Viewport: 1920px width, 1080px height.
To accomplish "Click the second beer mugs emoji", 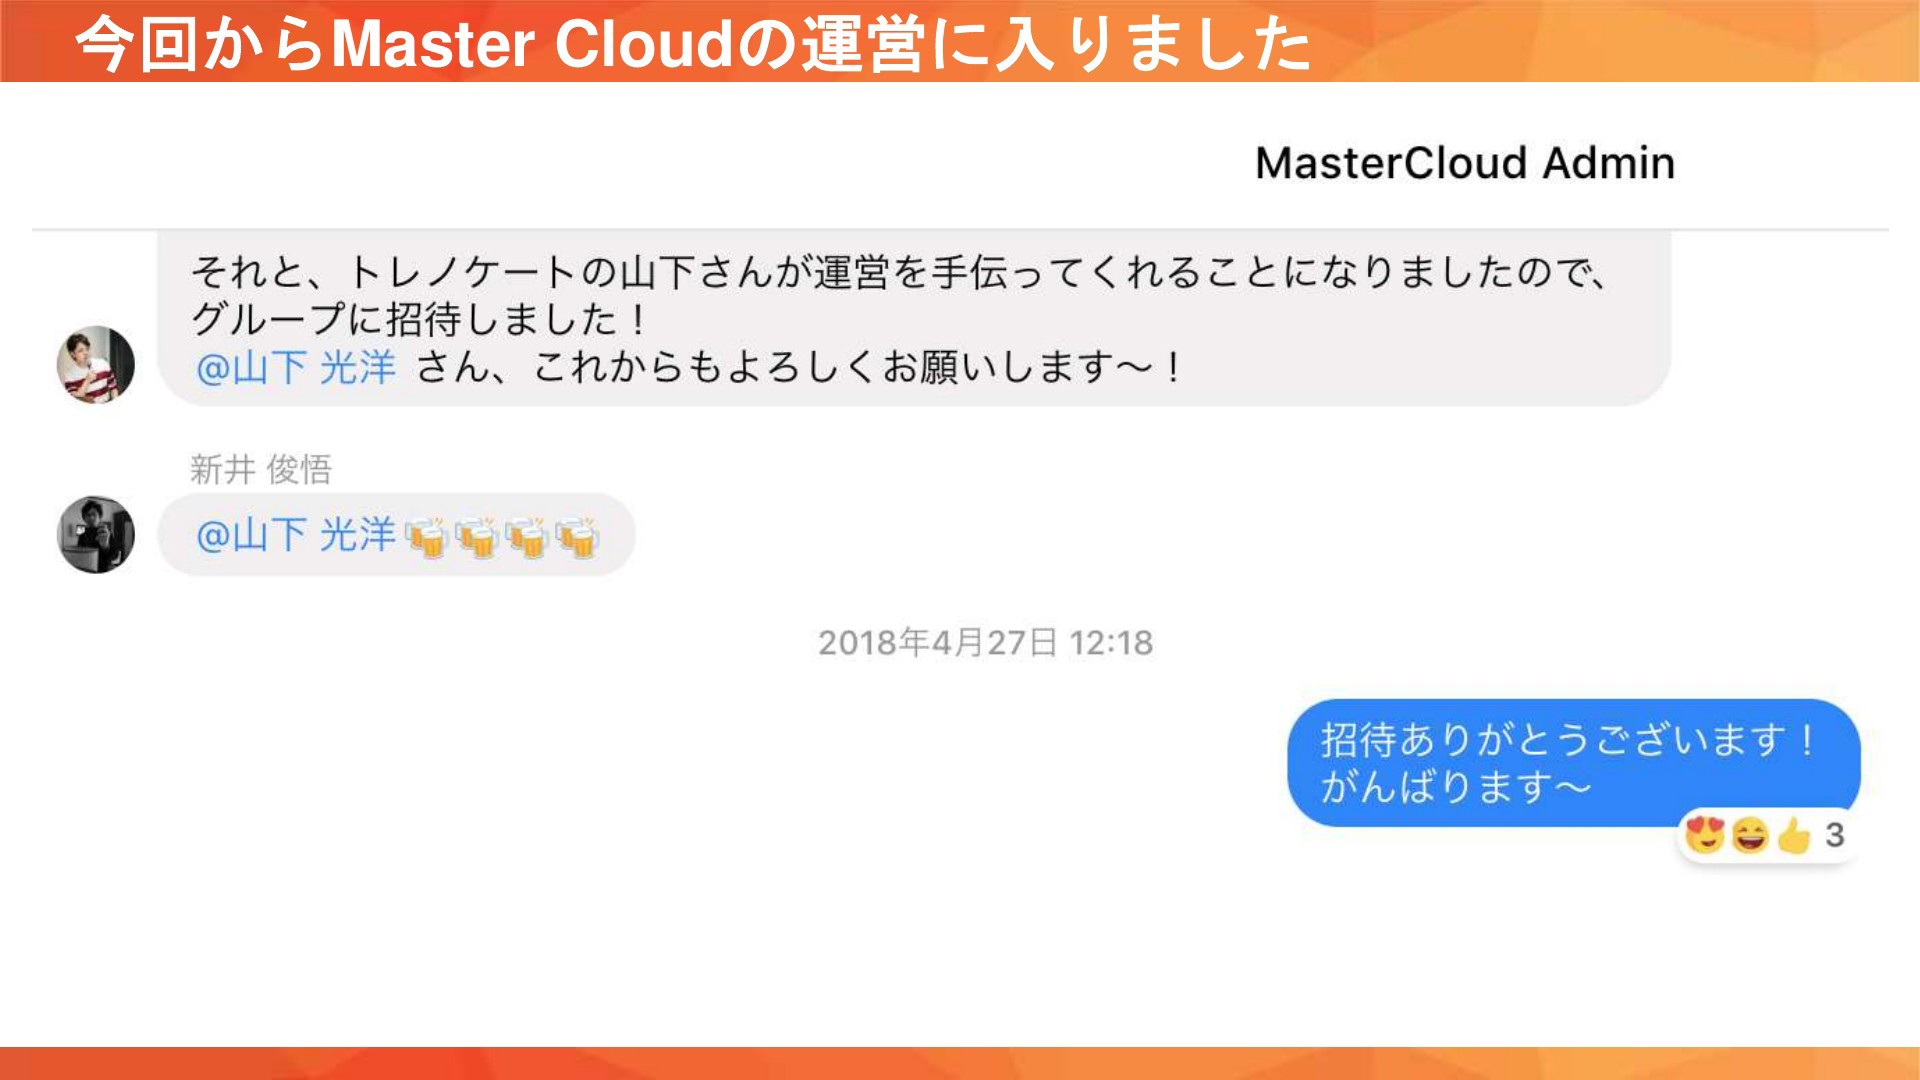I will (x=477, y=538).
